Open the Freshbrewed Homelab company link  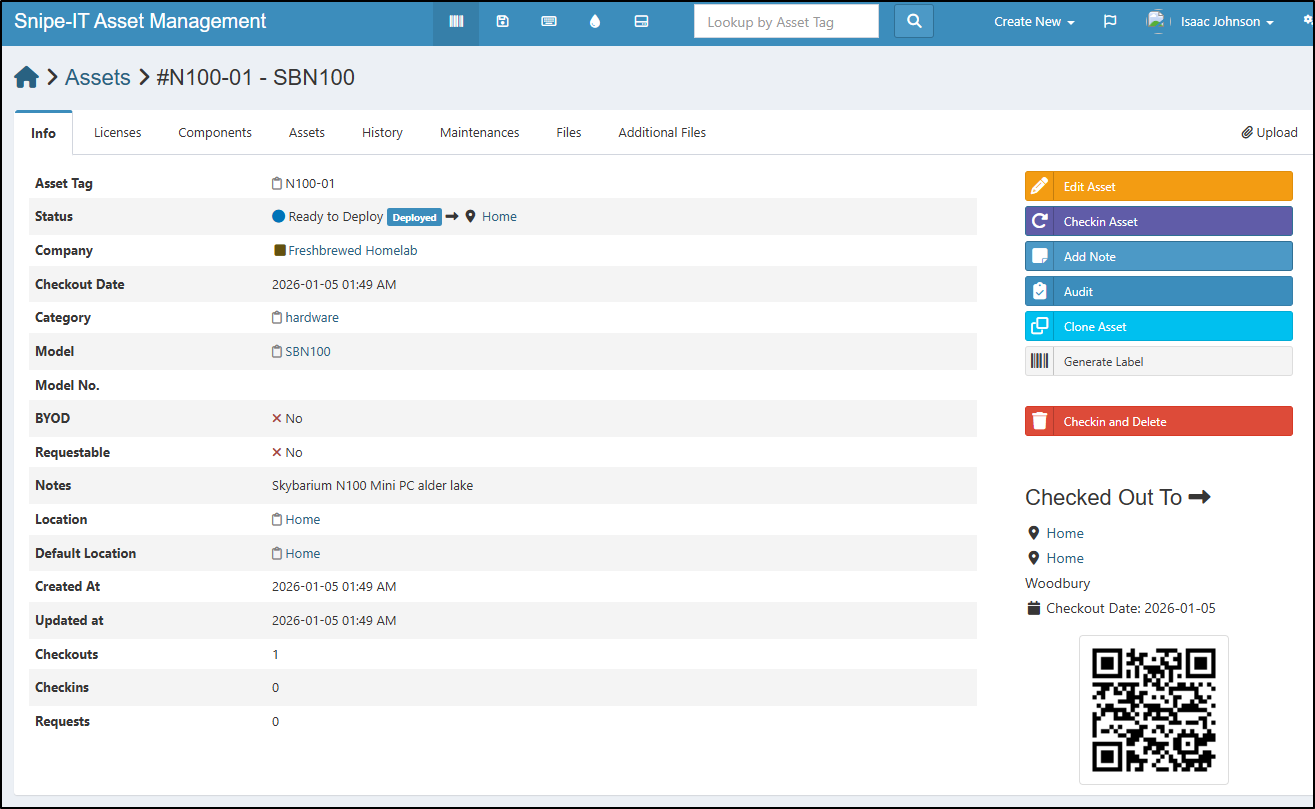(x=352, y=251)
